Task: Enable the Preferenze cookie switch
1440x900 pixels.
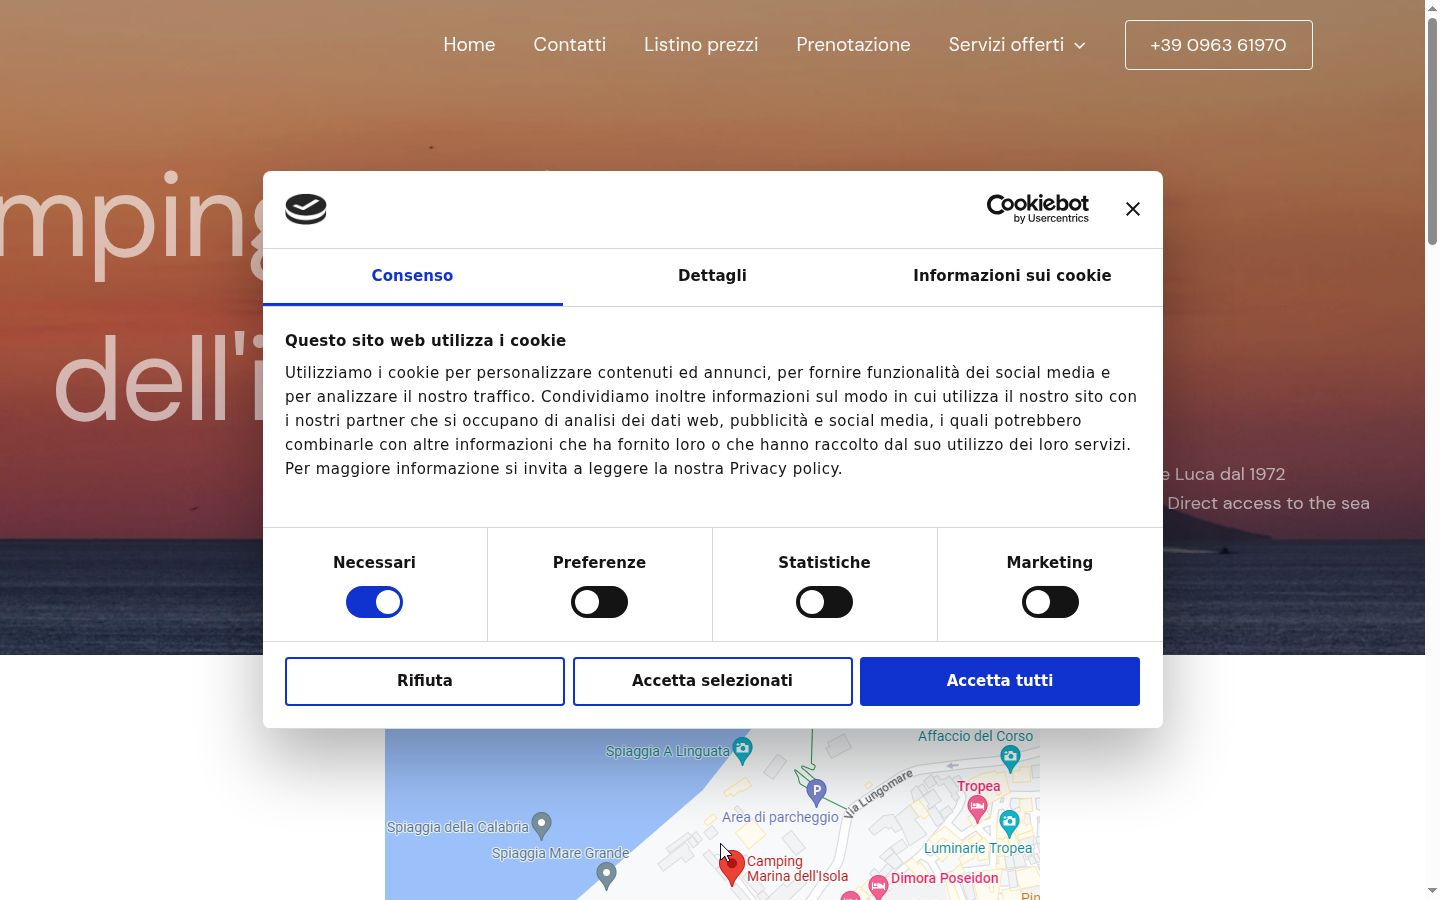Action: [x=599, y=602]
